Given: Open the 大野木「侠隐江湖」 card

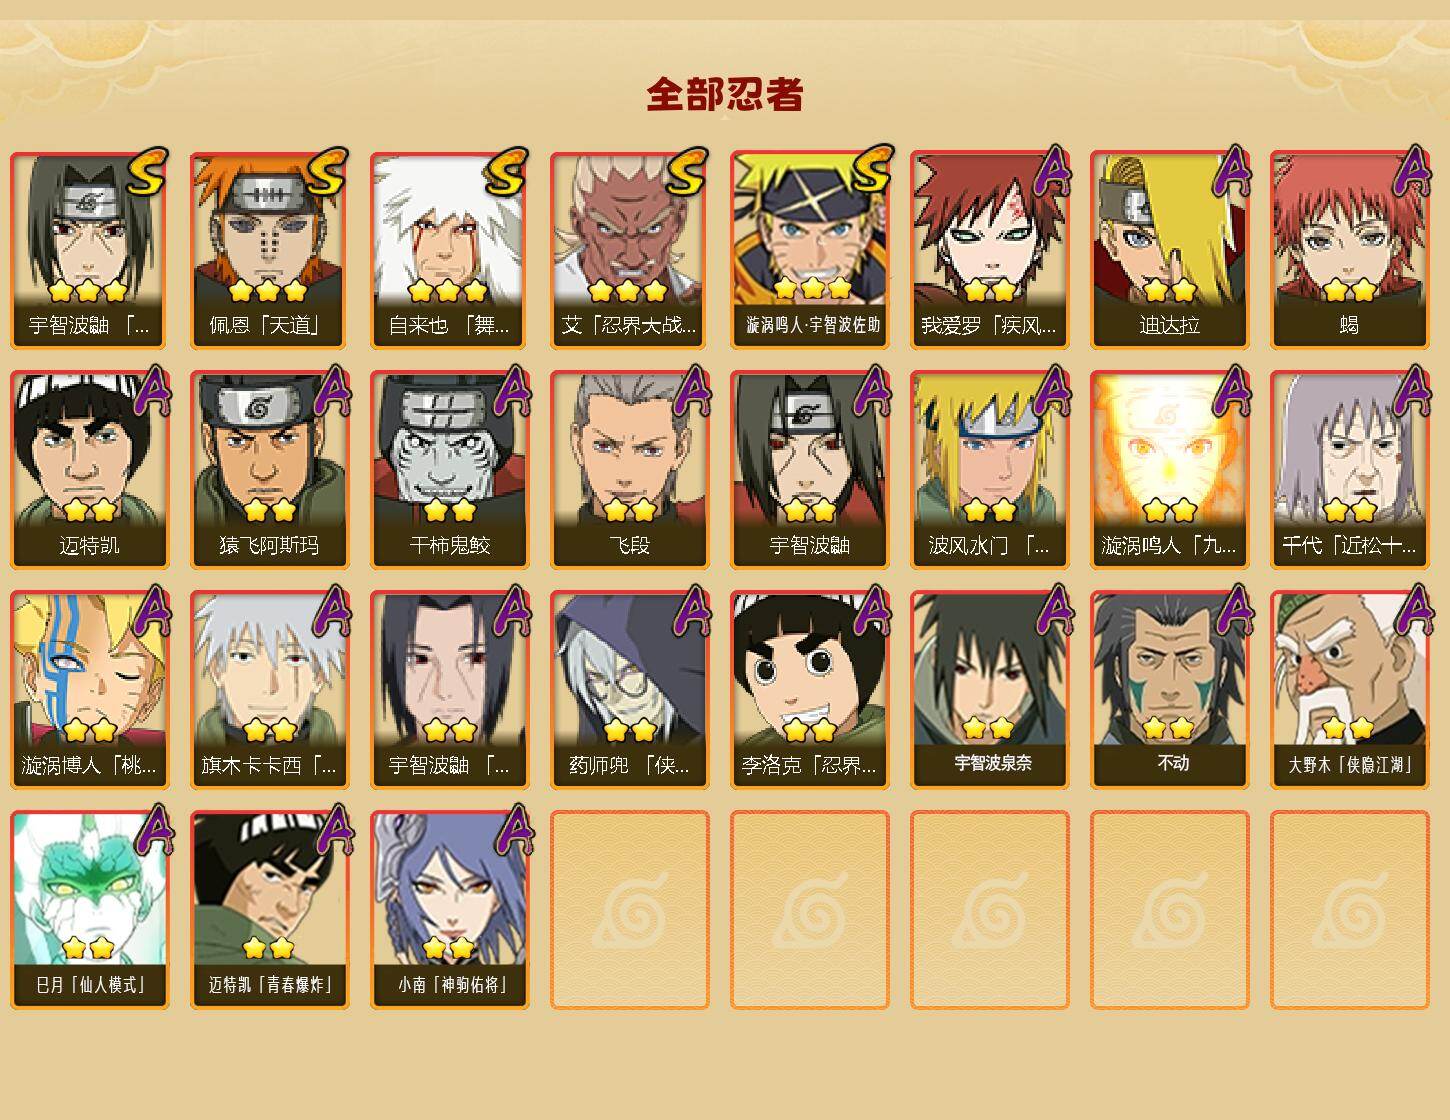Looking at the screenshot, I should [1349, 690].
